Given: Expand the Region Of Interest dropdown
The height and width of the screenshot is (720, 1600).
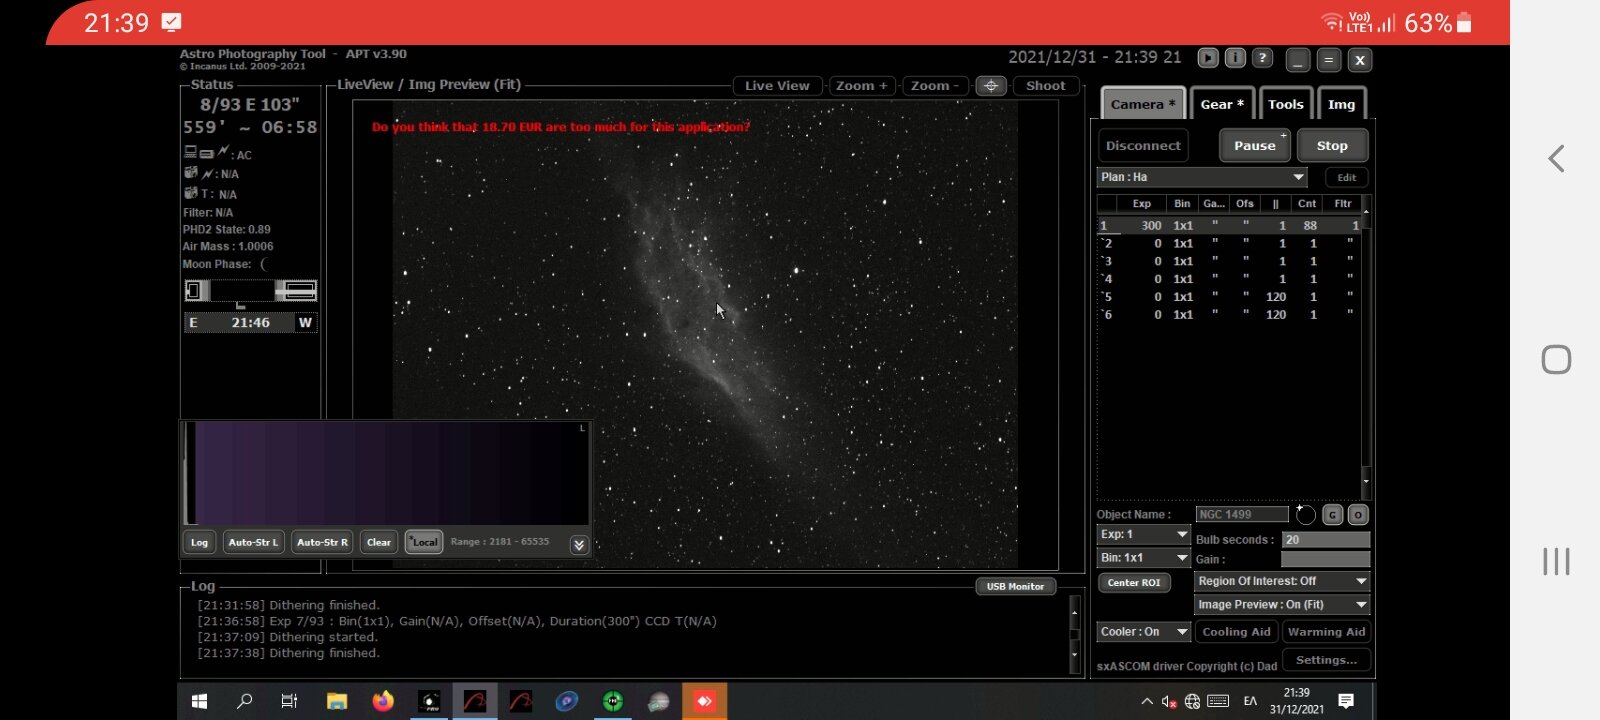Looking at the screenshot, I should coord(1282,581).
